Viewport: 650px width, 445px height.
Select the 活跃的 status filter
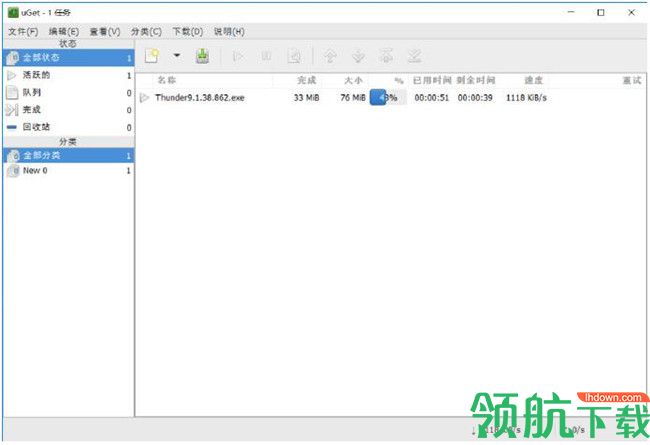69,75
